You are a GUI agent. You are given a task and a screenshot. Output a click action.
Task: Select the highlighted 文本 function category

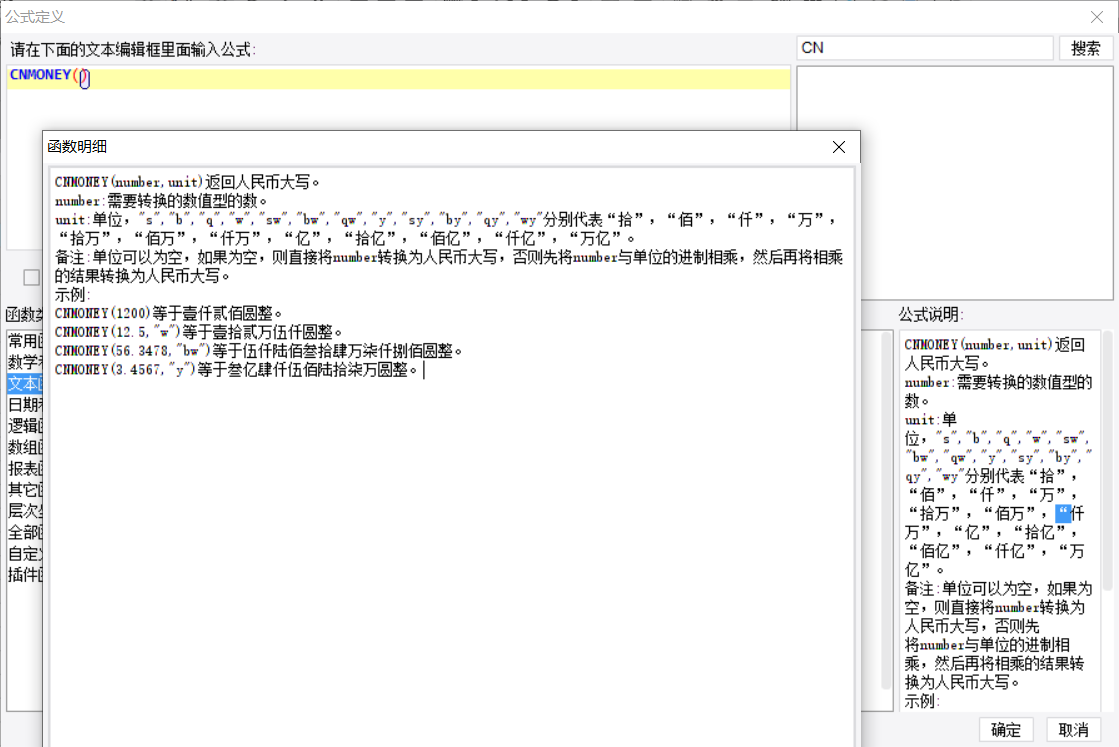pos(25,383)
